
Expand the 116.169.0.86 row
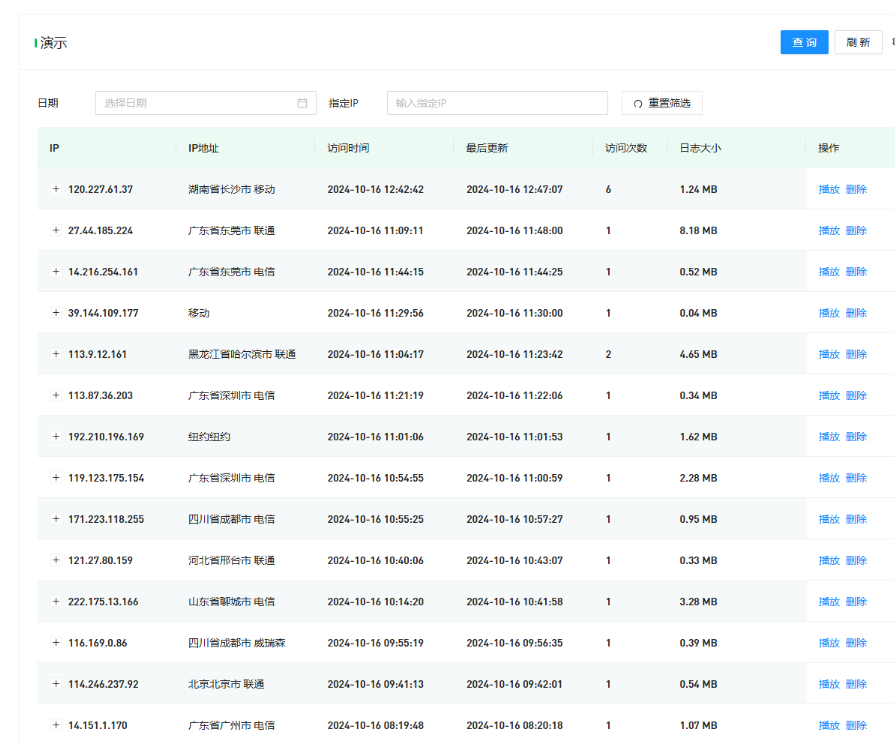56,642
